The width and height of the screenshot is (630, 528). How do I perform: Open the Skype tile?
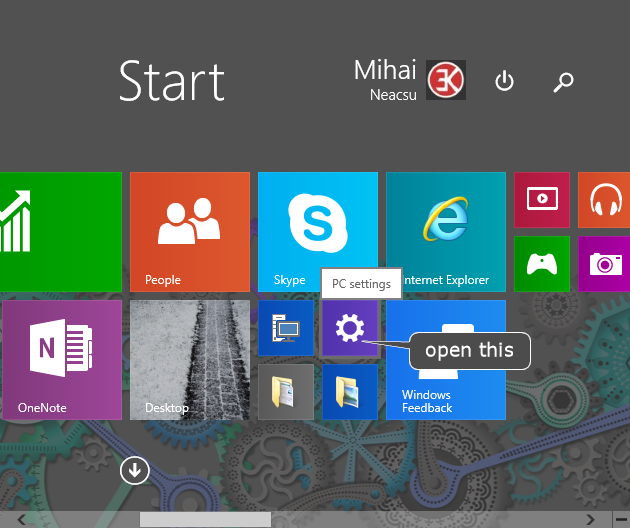pyautogui.click(x=318, y=232)
